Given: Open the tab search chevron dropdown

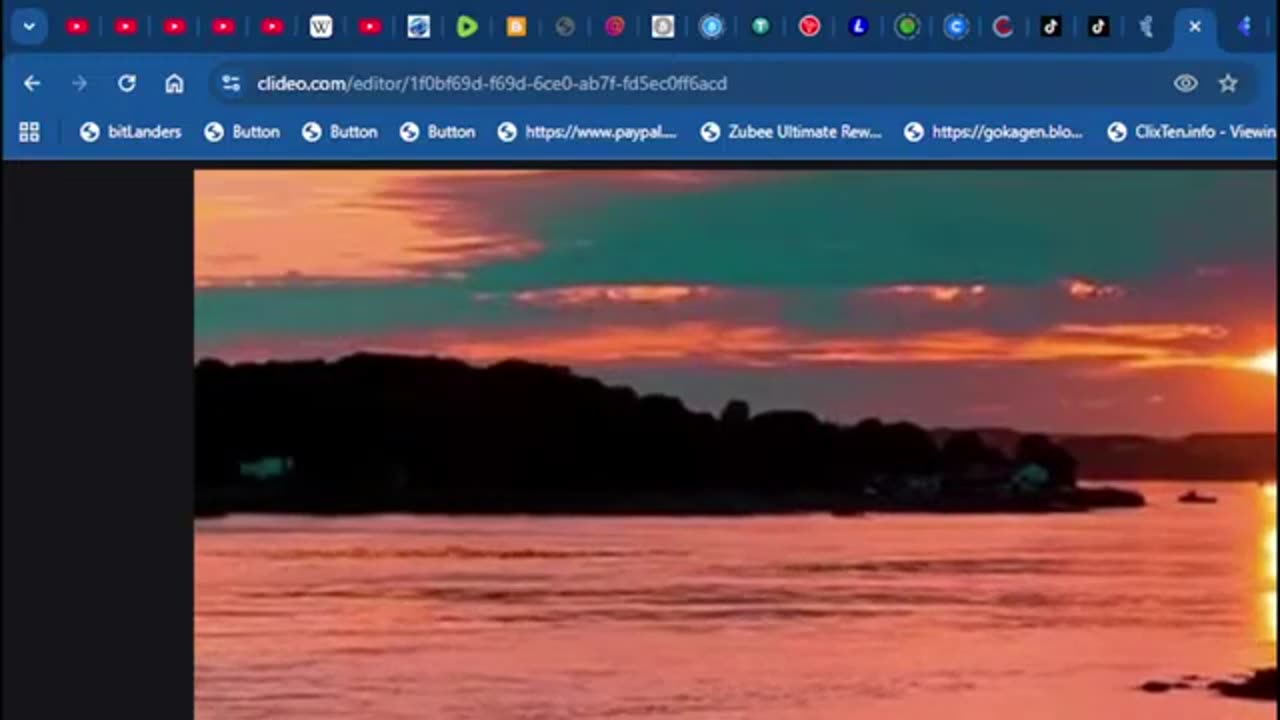Looking at the screenshot, I should pos(29,27).
